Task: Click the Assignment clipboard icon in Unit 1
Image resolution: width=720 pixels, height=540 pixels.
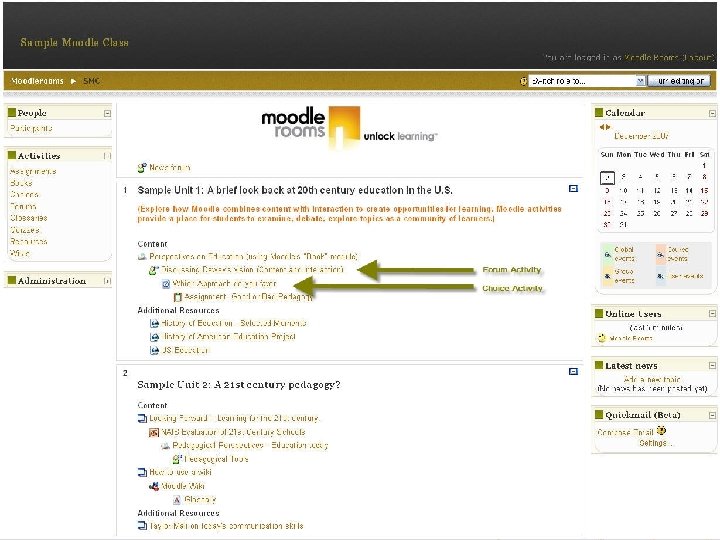Action: coord(178,297)
